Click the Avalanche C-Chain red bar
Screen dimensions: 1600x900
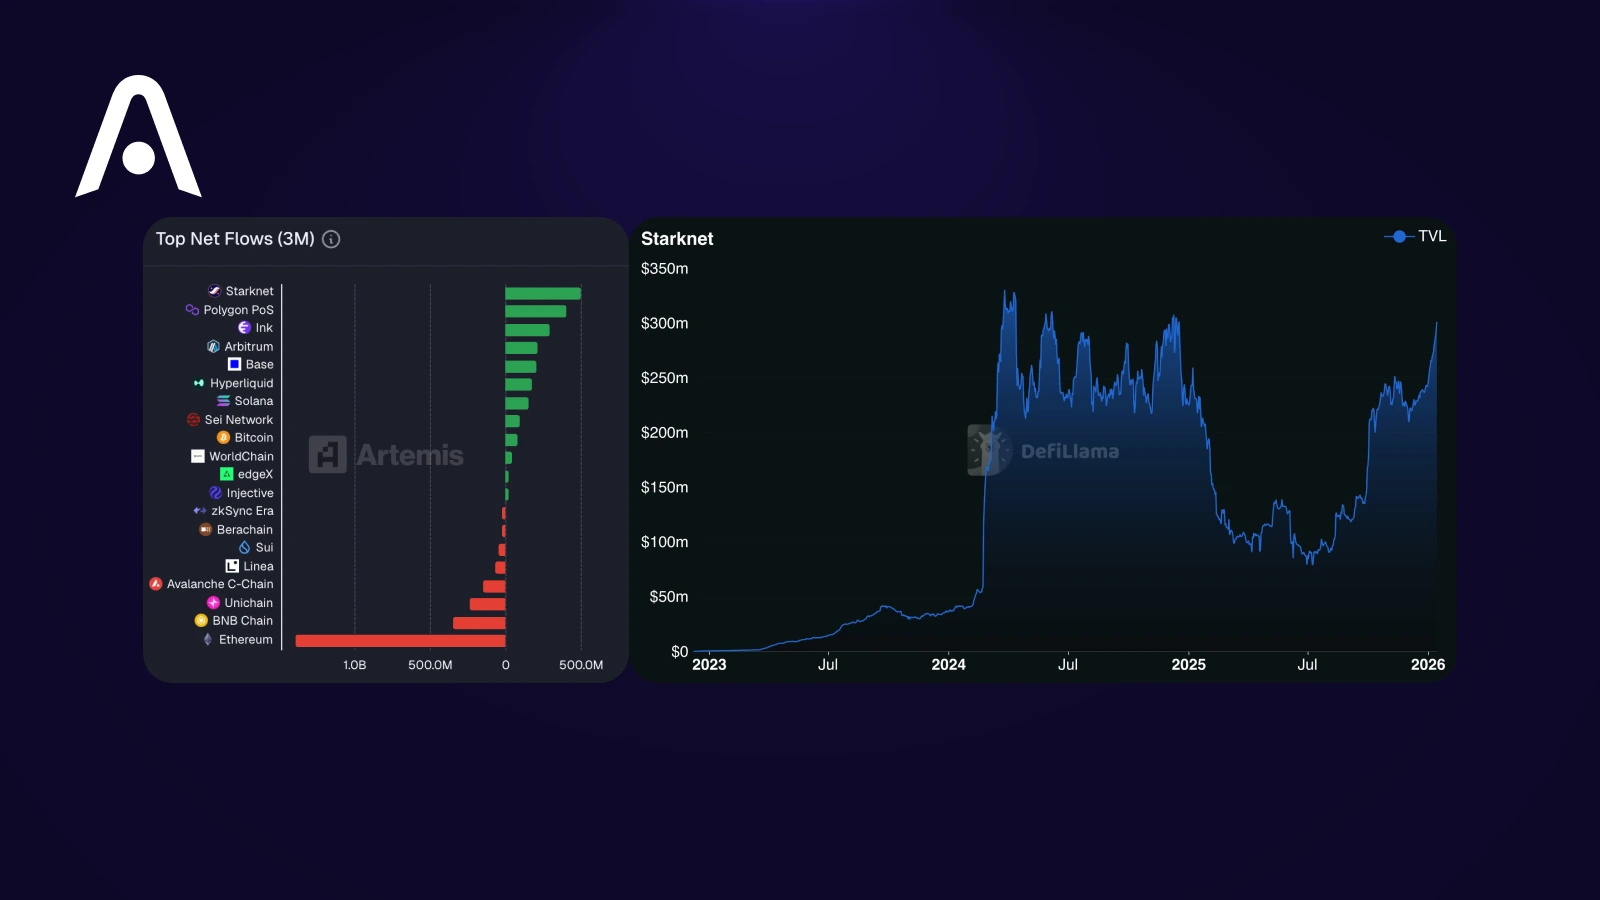(494, 586)
